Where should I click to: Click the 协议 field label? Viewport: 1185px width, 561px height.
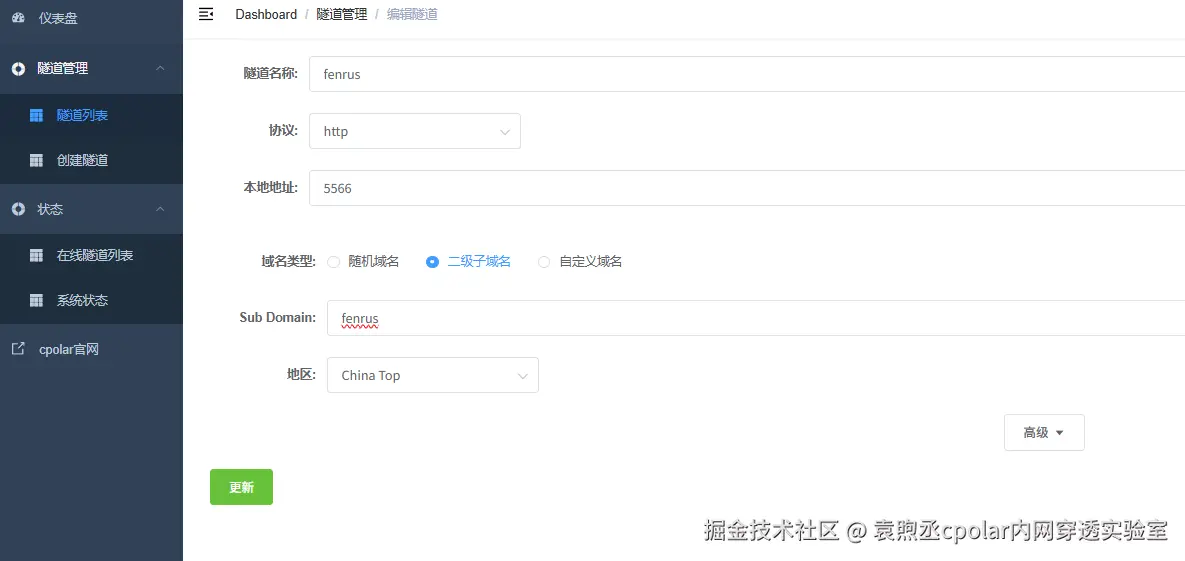coord(283,131)
